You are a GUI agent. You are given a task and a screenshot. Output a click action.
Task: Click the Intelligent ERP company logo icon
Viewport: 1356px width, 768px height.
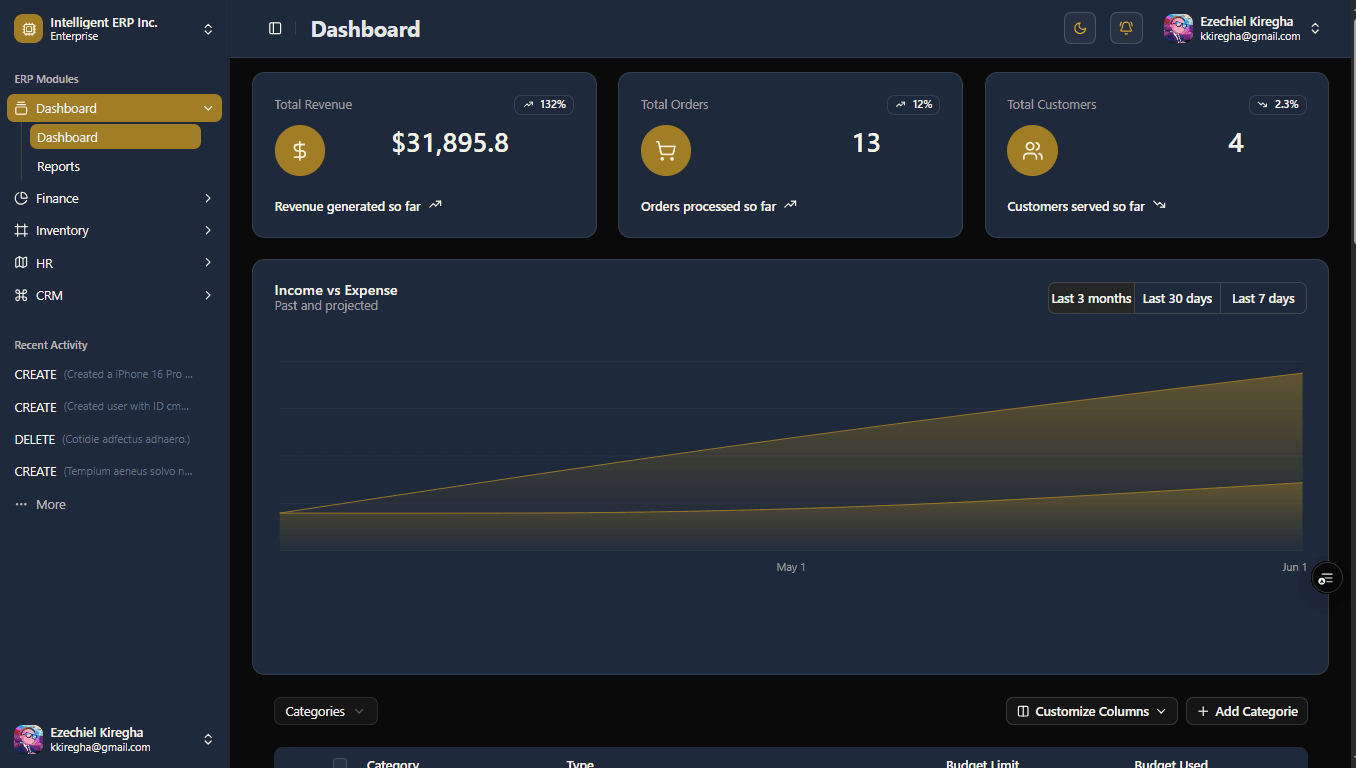click(x=28, y=29)
